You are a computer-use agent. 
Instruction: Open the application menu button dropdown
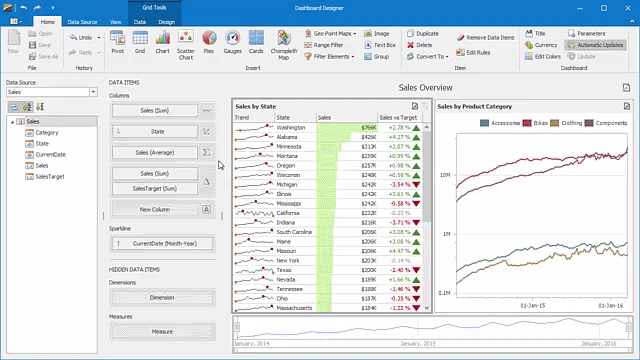(16, 21)
